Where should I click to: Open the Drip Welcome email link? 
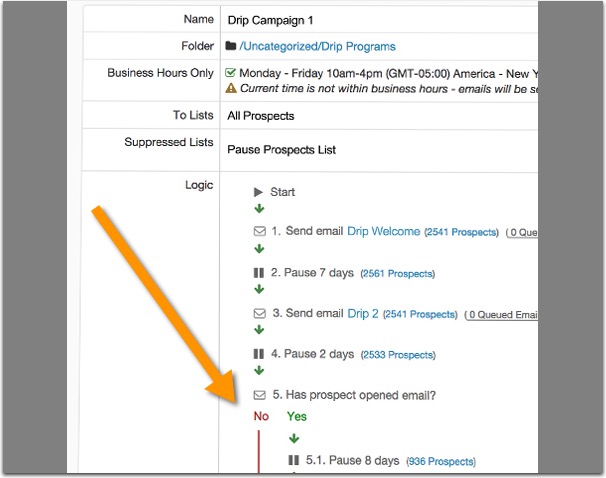[383, 232]
